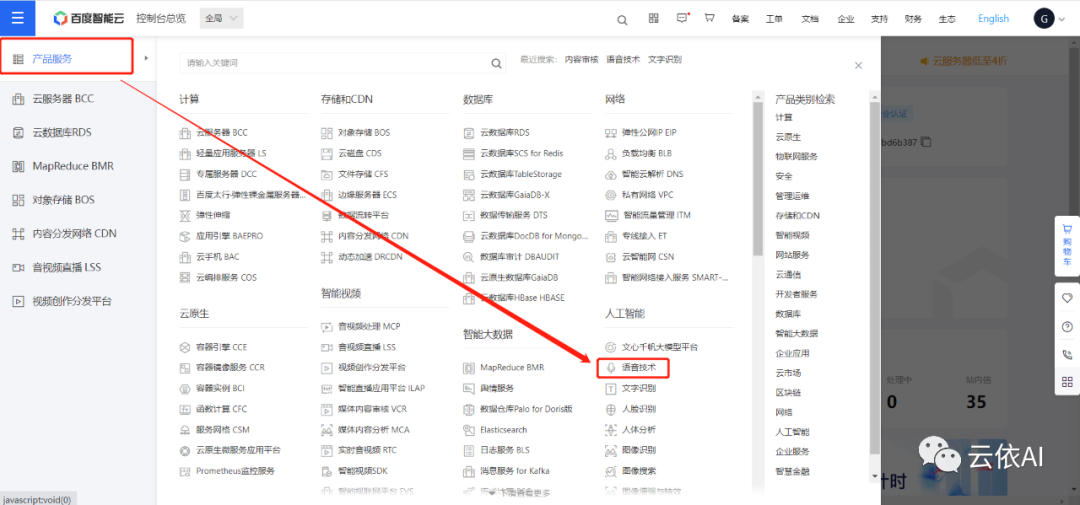Image resolution: width=1080 pixels, height=505 pixels.
Task: Open 备案 in top navigation
Action: tap(740, 19)
